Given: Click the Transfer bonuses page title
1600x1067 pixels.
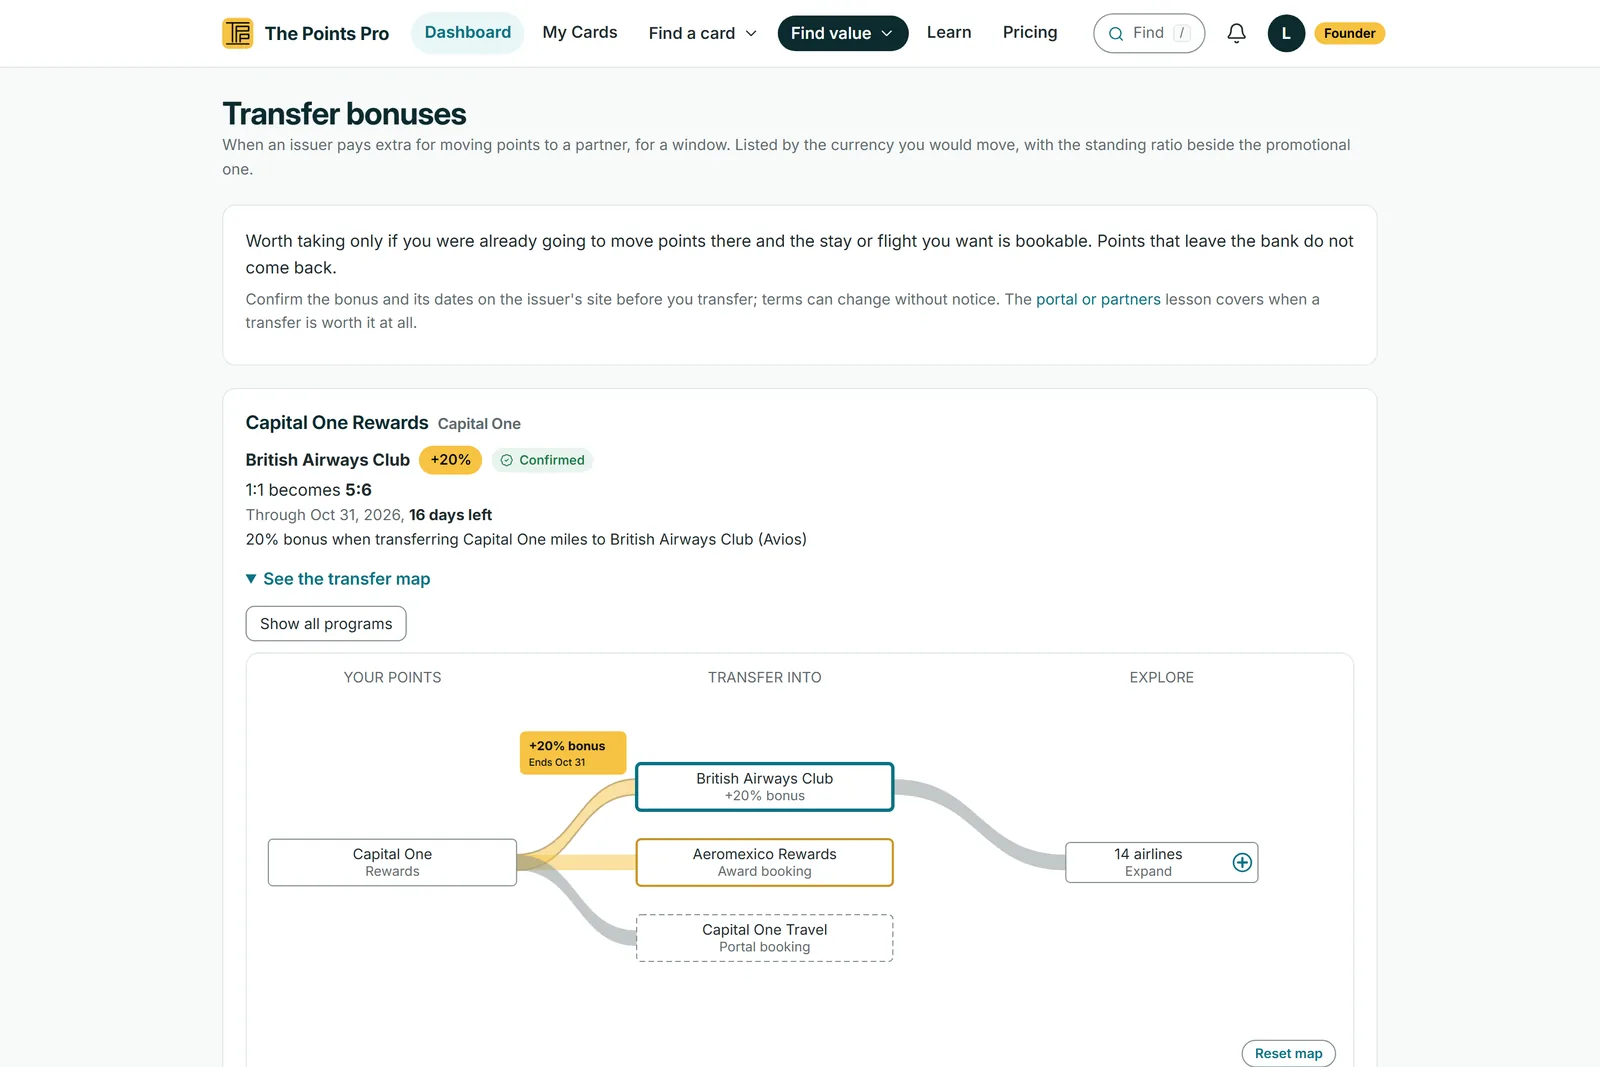Looking at the screenshot, I should pos(344,114).
